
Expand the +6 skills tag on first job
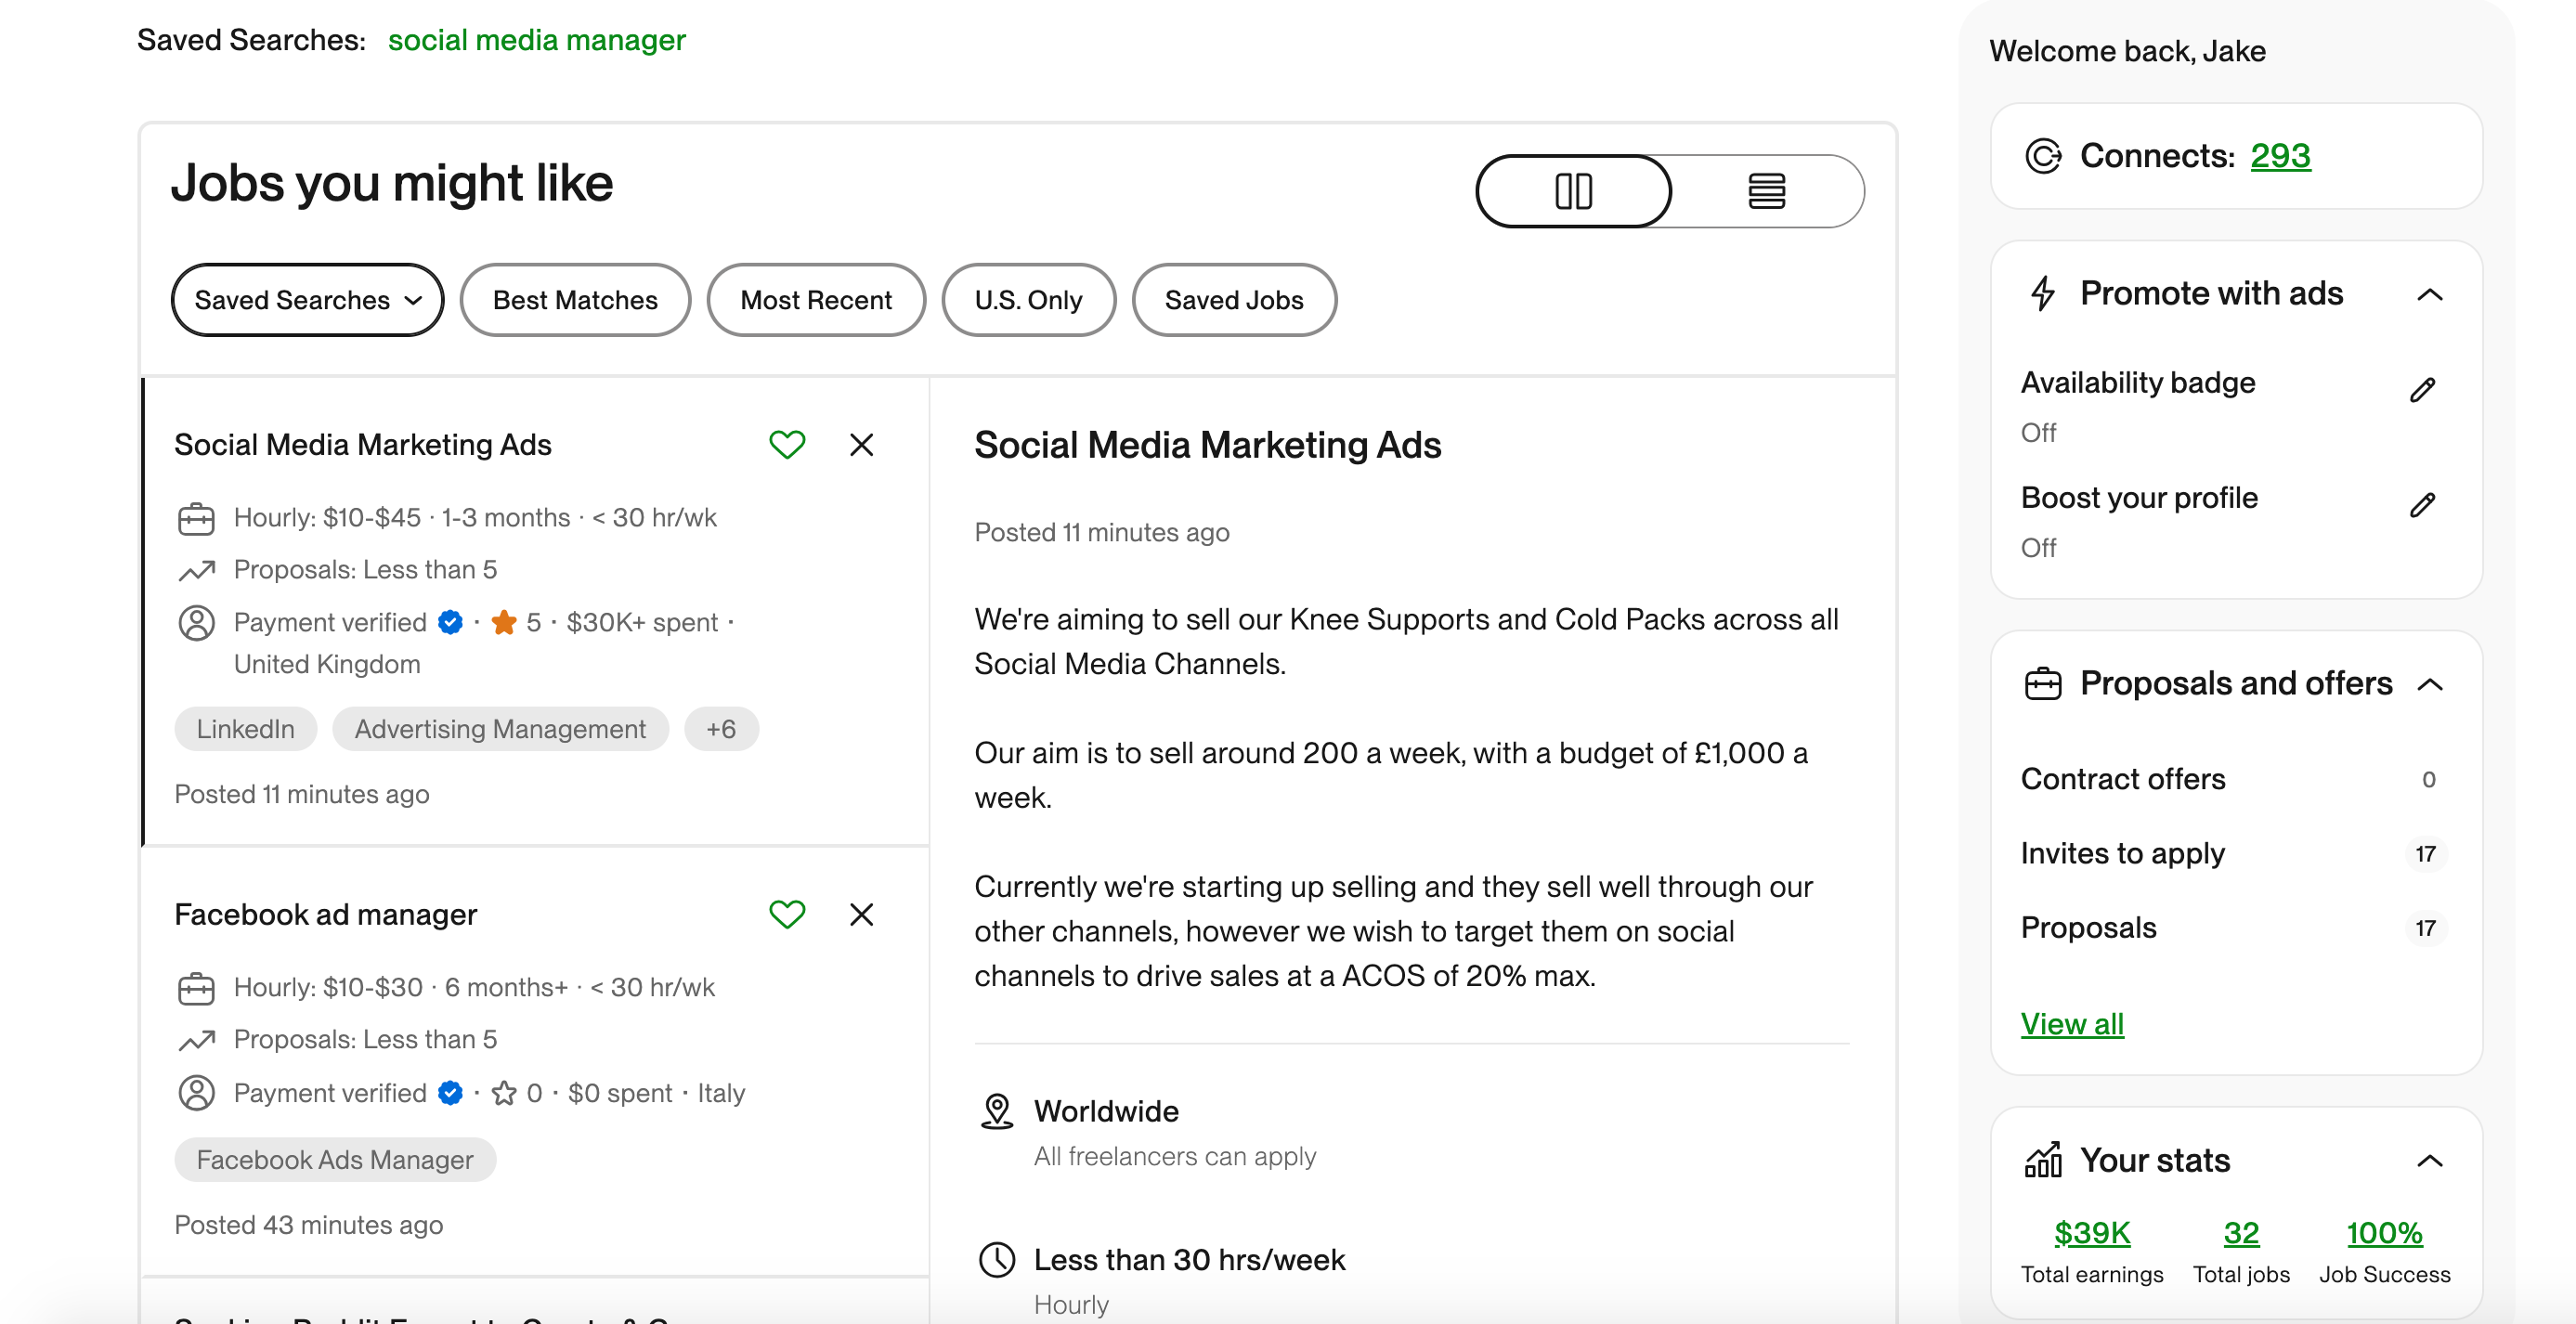pyautogui.click(x=721, y=728)
